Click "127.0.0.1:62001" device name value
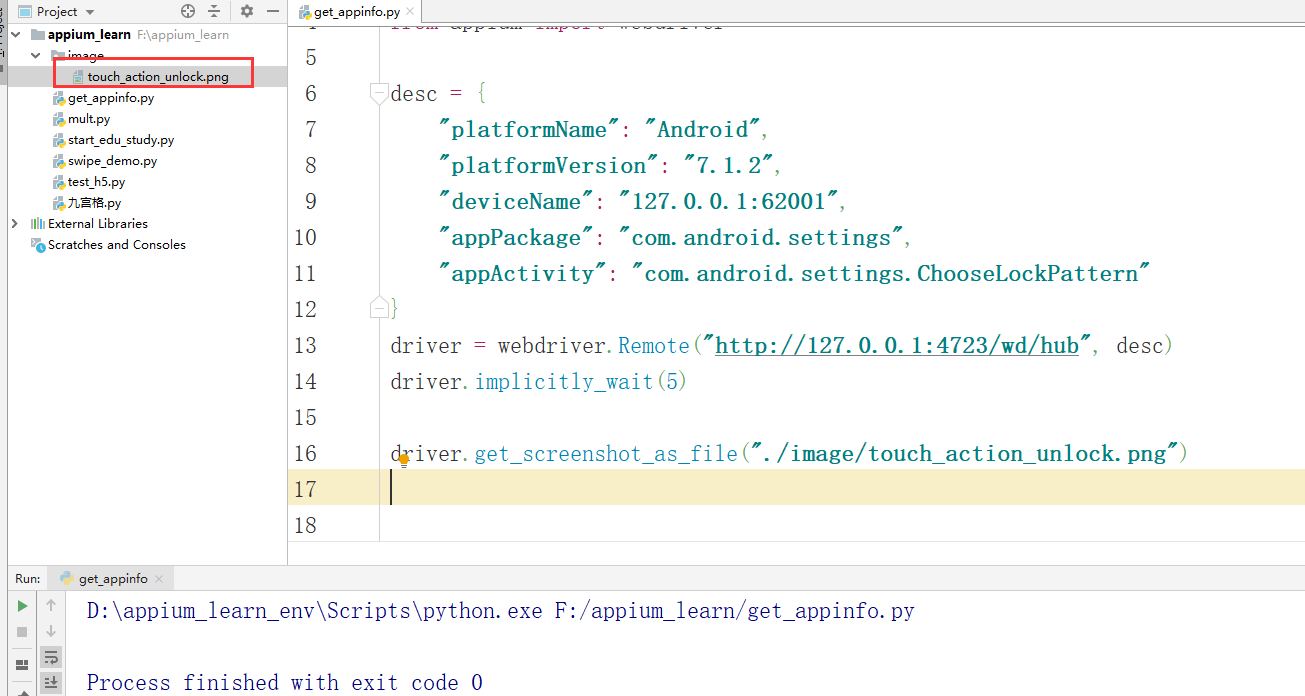Screen dimensions: 1305x696 click(x=727, y=201)
